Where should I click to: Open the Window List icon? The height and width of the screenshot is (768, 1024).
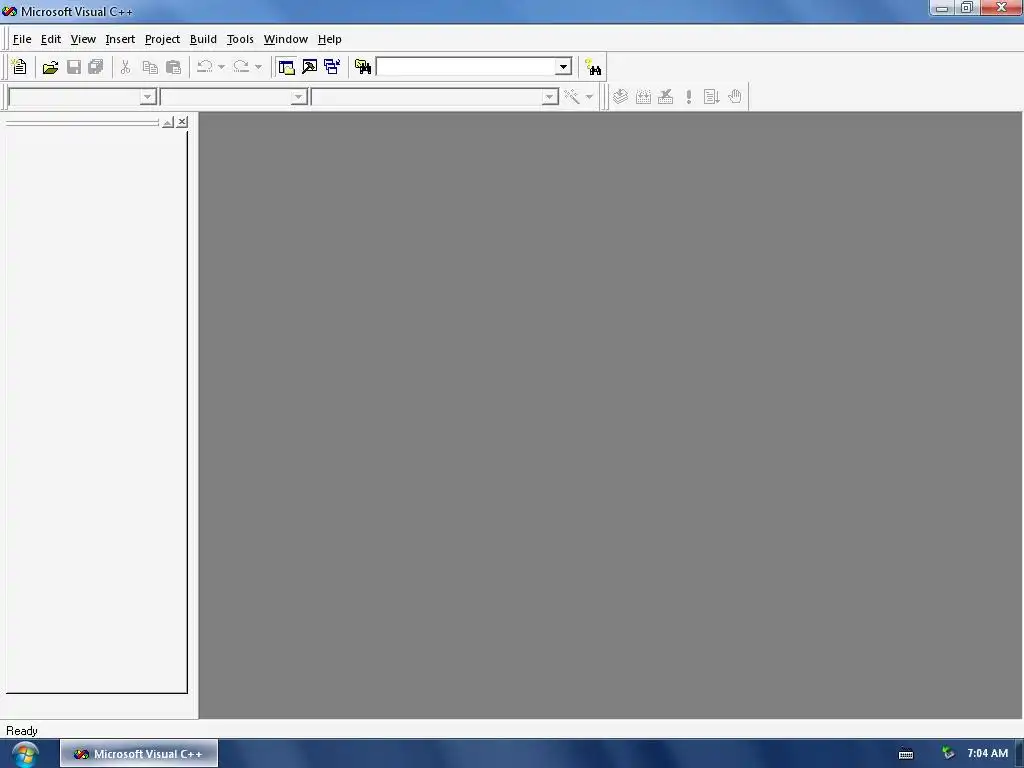point(332,67)
